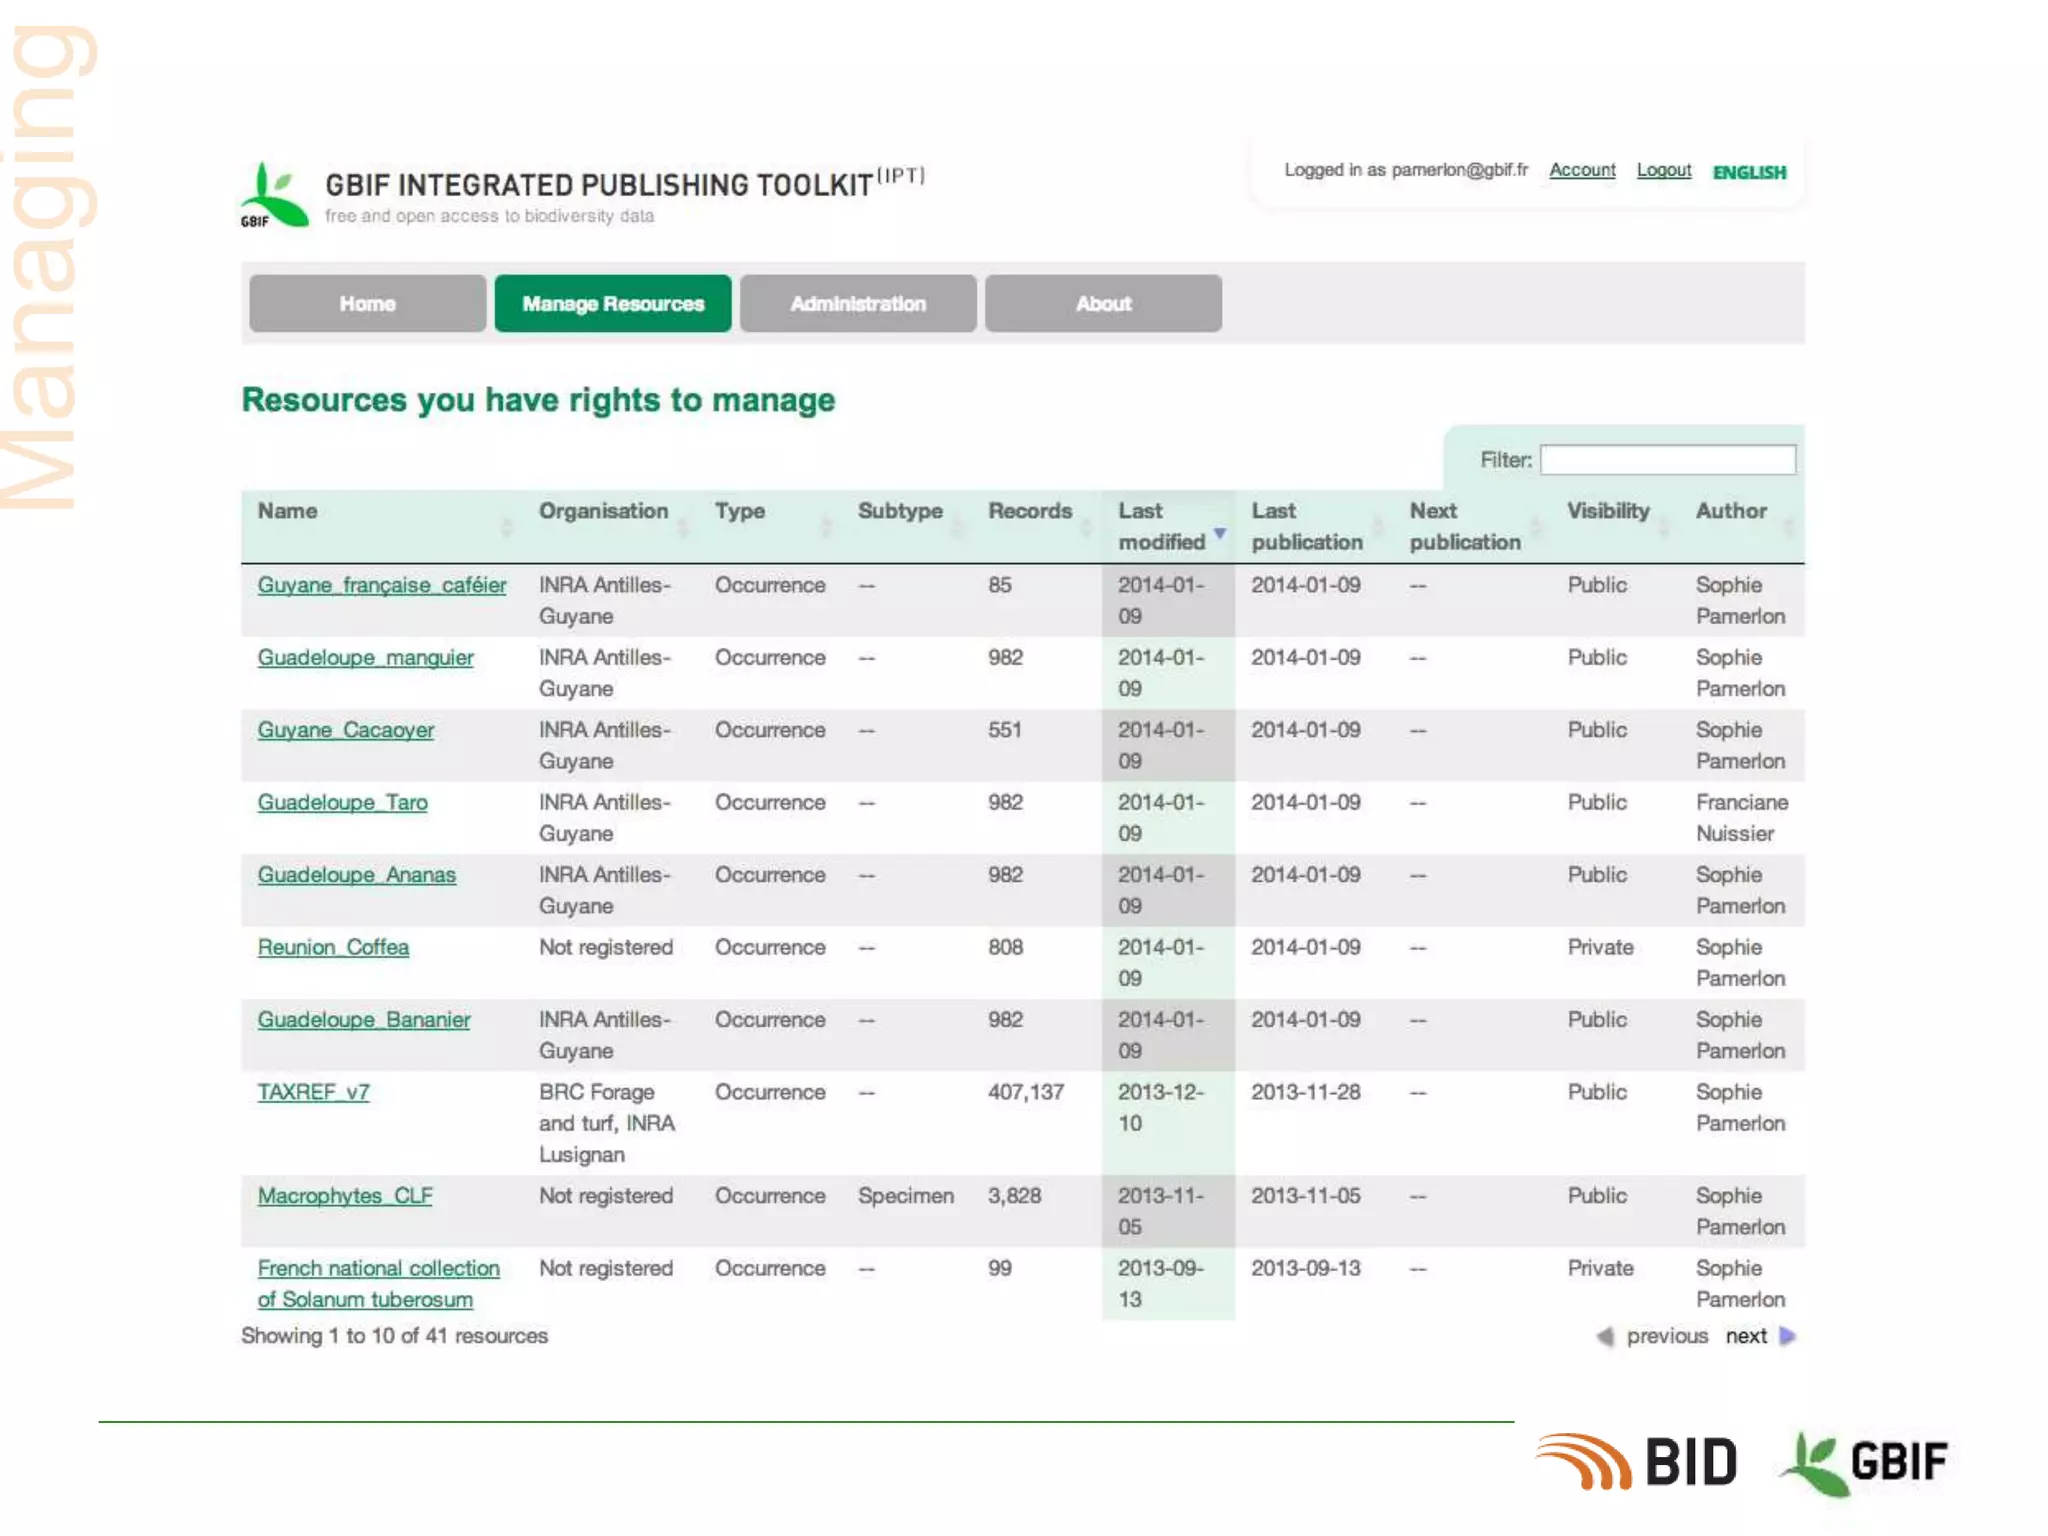The image size is (2048, 1536).
Task: Click the GBIF leaf logo in header
Action: [x=274, y=196]
